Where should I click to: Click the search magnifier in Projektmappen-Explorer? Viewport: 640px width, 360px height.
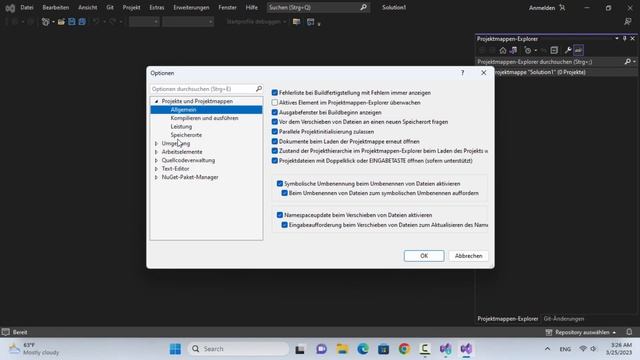tap(627, 62)
